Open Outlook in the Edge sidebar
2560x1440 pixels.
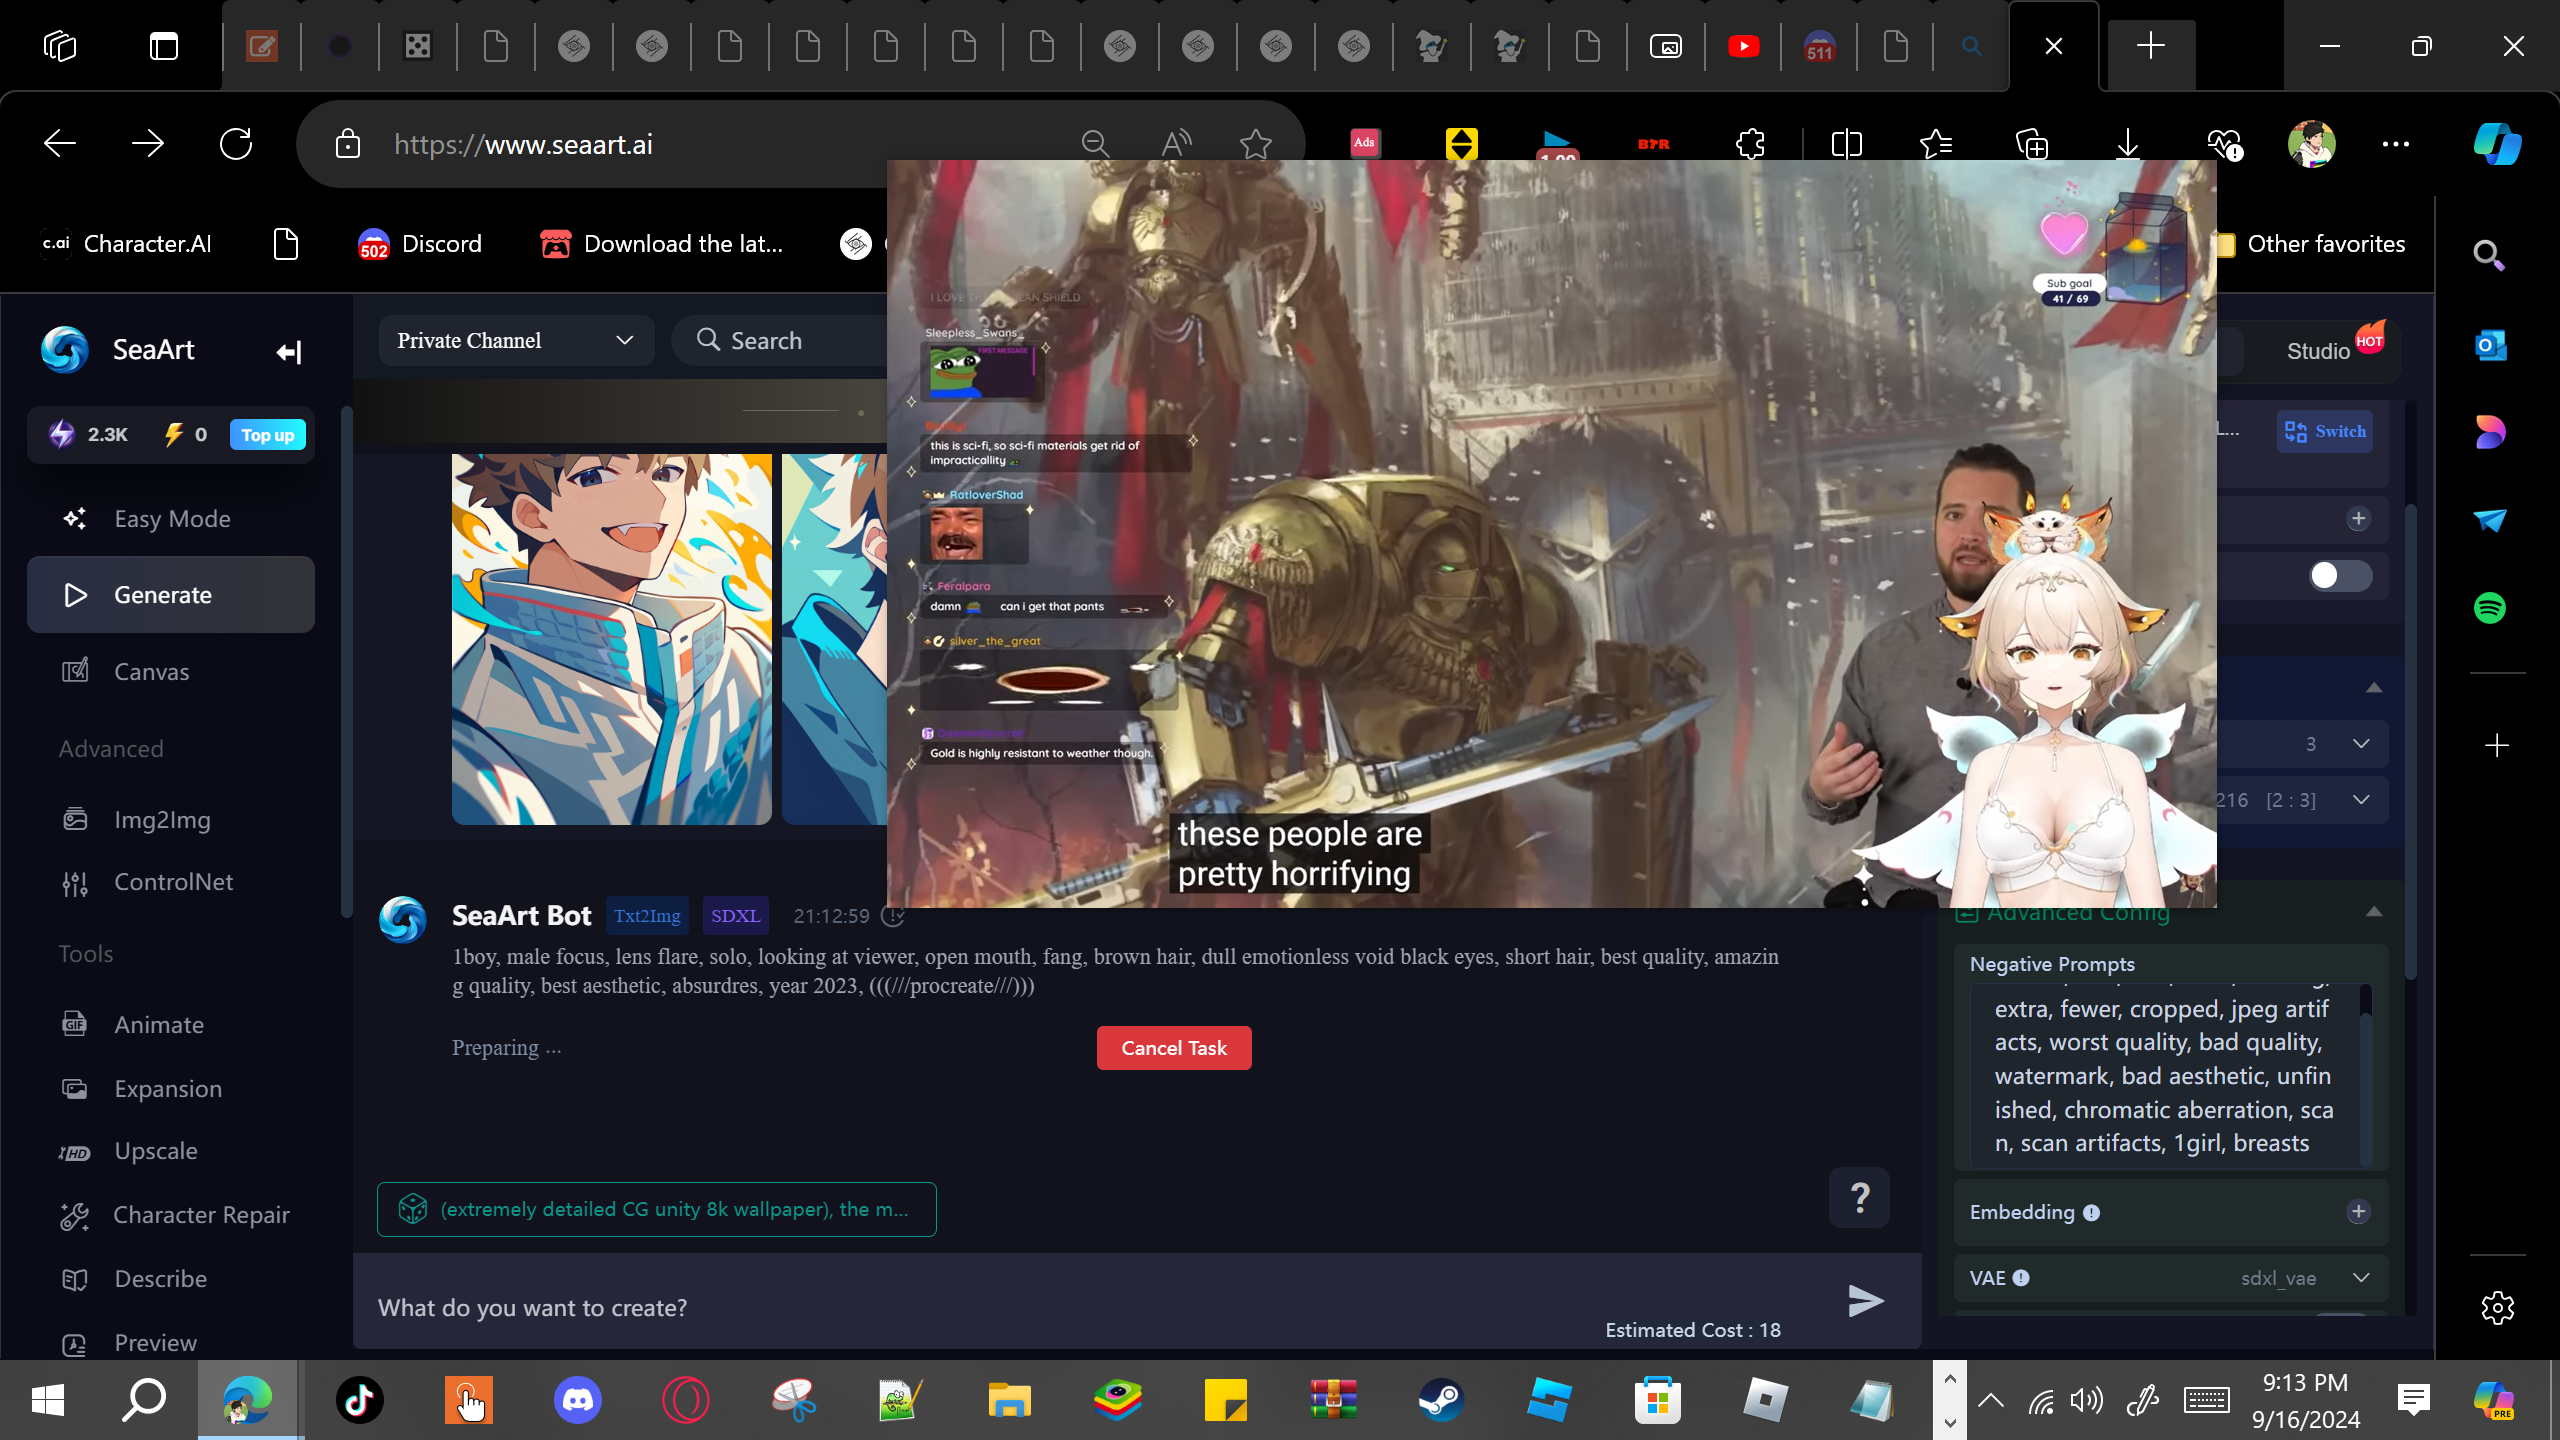click(x=2490, y=346)
